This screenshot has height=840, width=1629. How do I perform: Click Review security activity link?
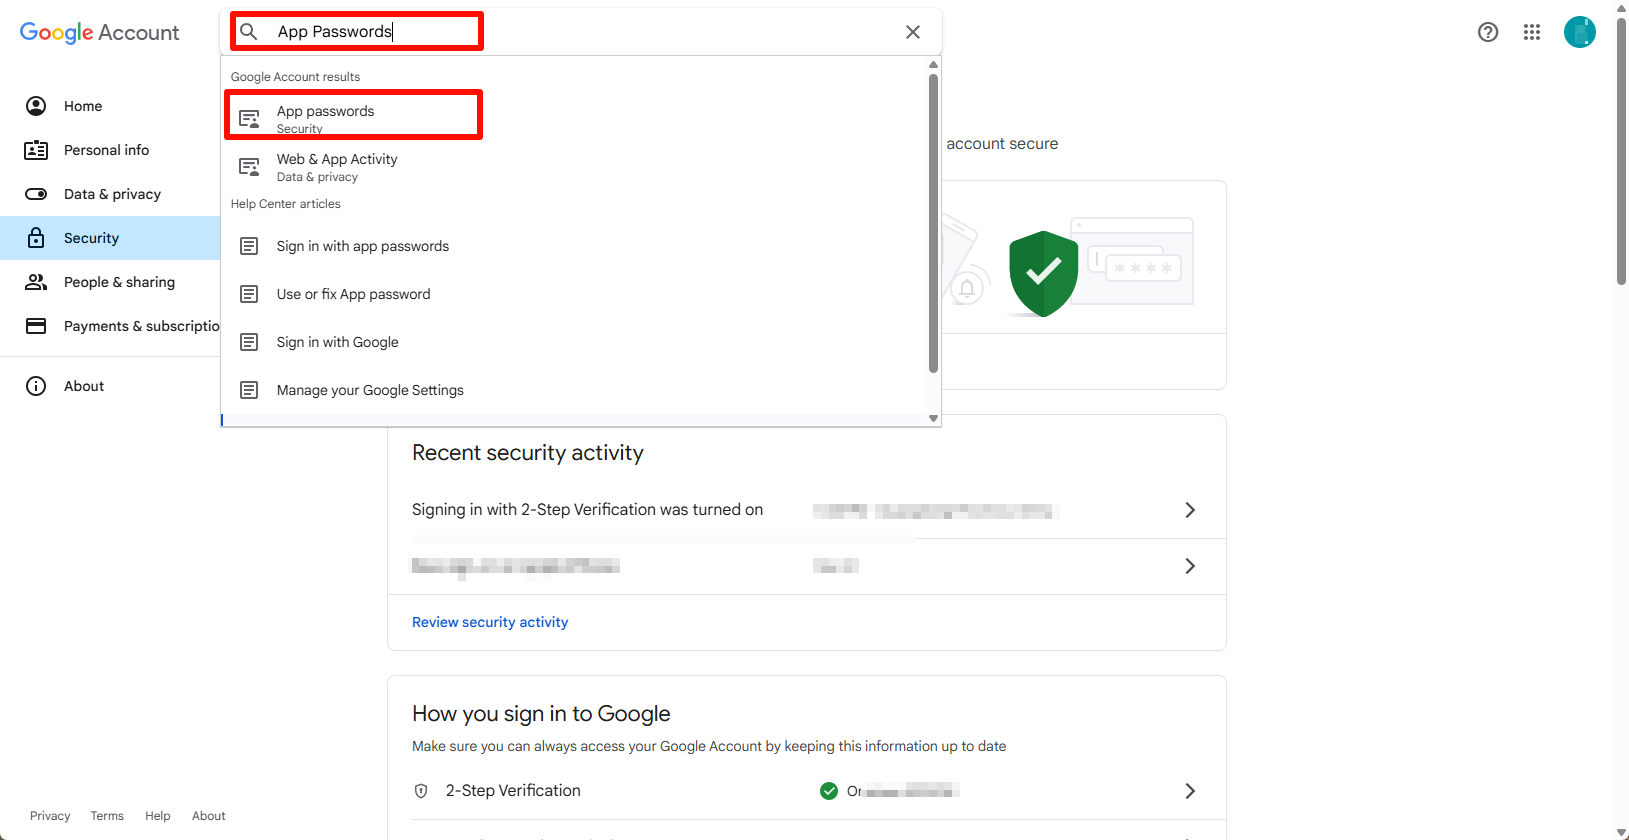tap(490, 622)
